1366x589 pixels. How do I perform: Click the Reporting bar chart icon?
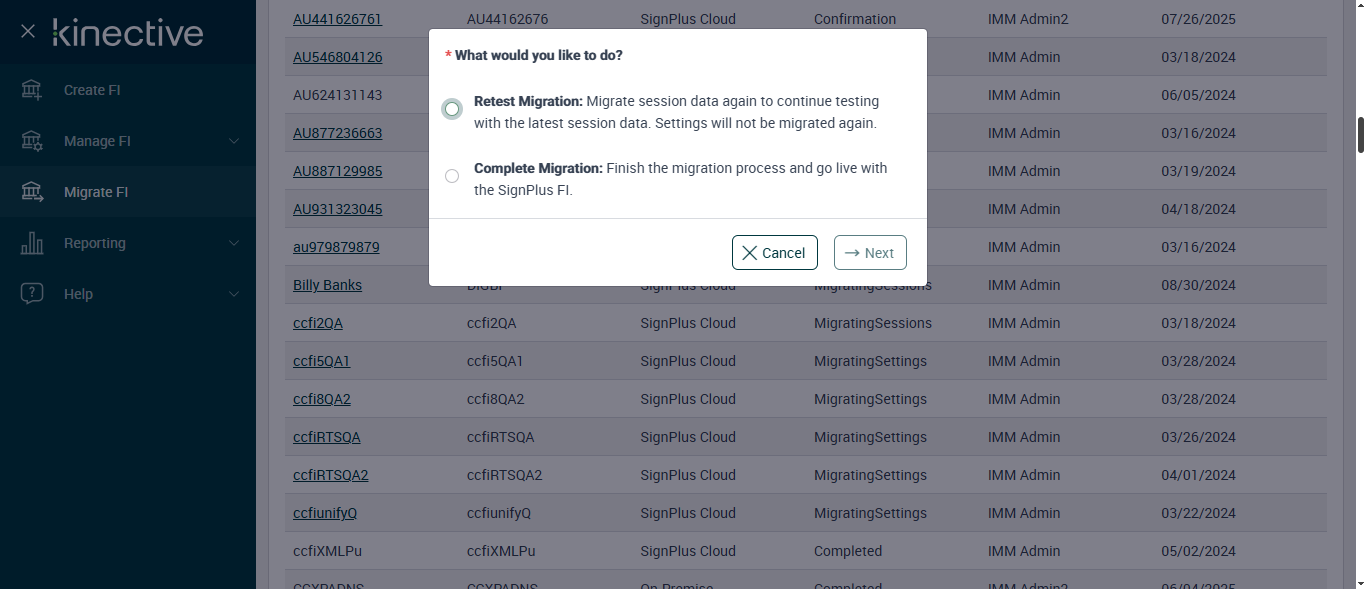(32, 243)
